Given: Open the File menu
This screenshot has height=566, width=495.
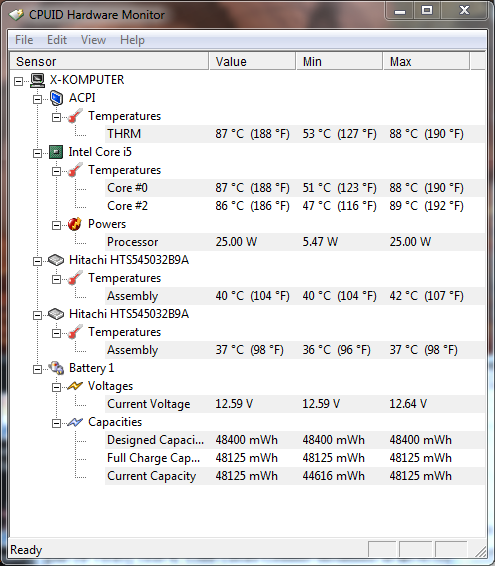Looking at the screenshot, I should tap(24, 40).
